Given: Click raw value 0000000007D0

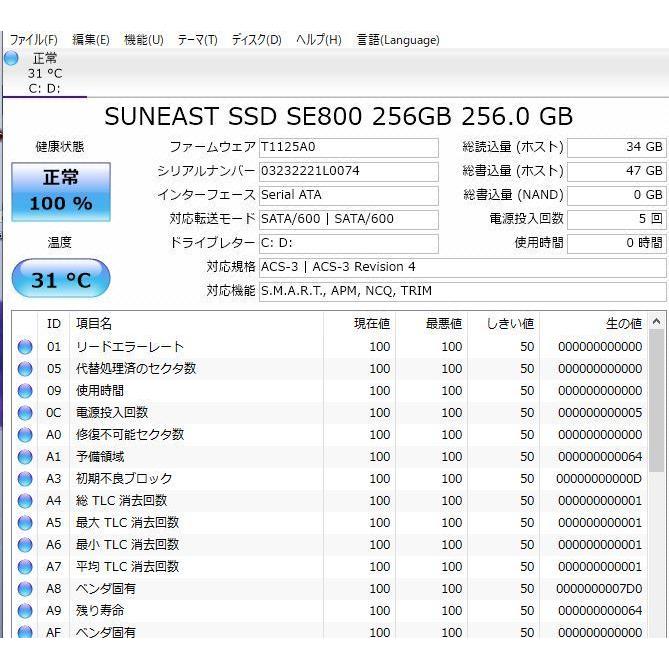Looking at the screenshot, I should (599, 589).
